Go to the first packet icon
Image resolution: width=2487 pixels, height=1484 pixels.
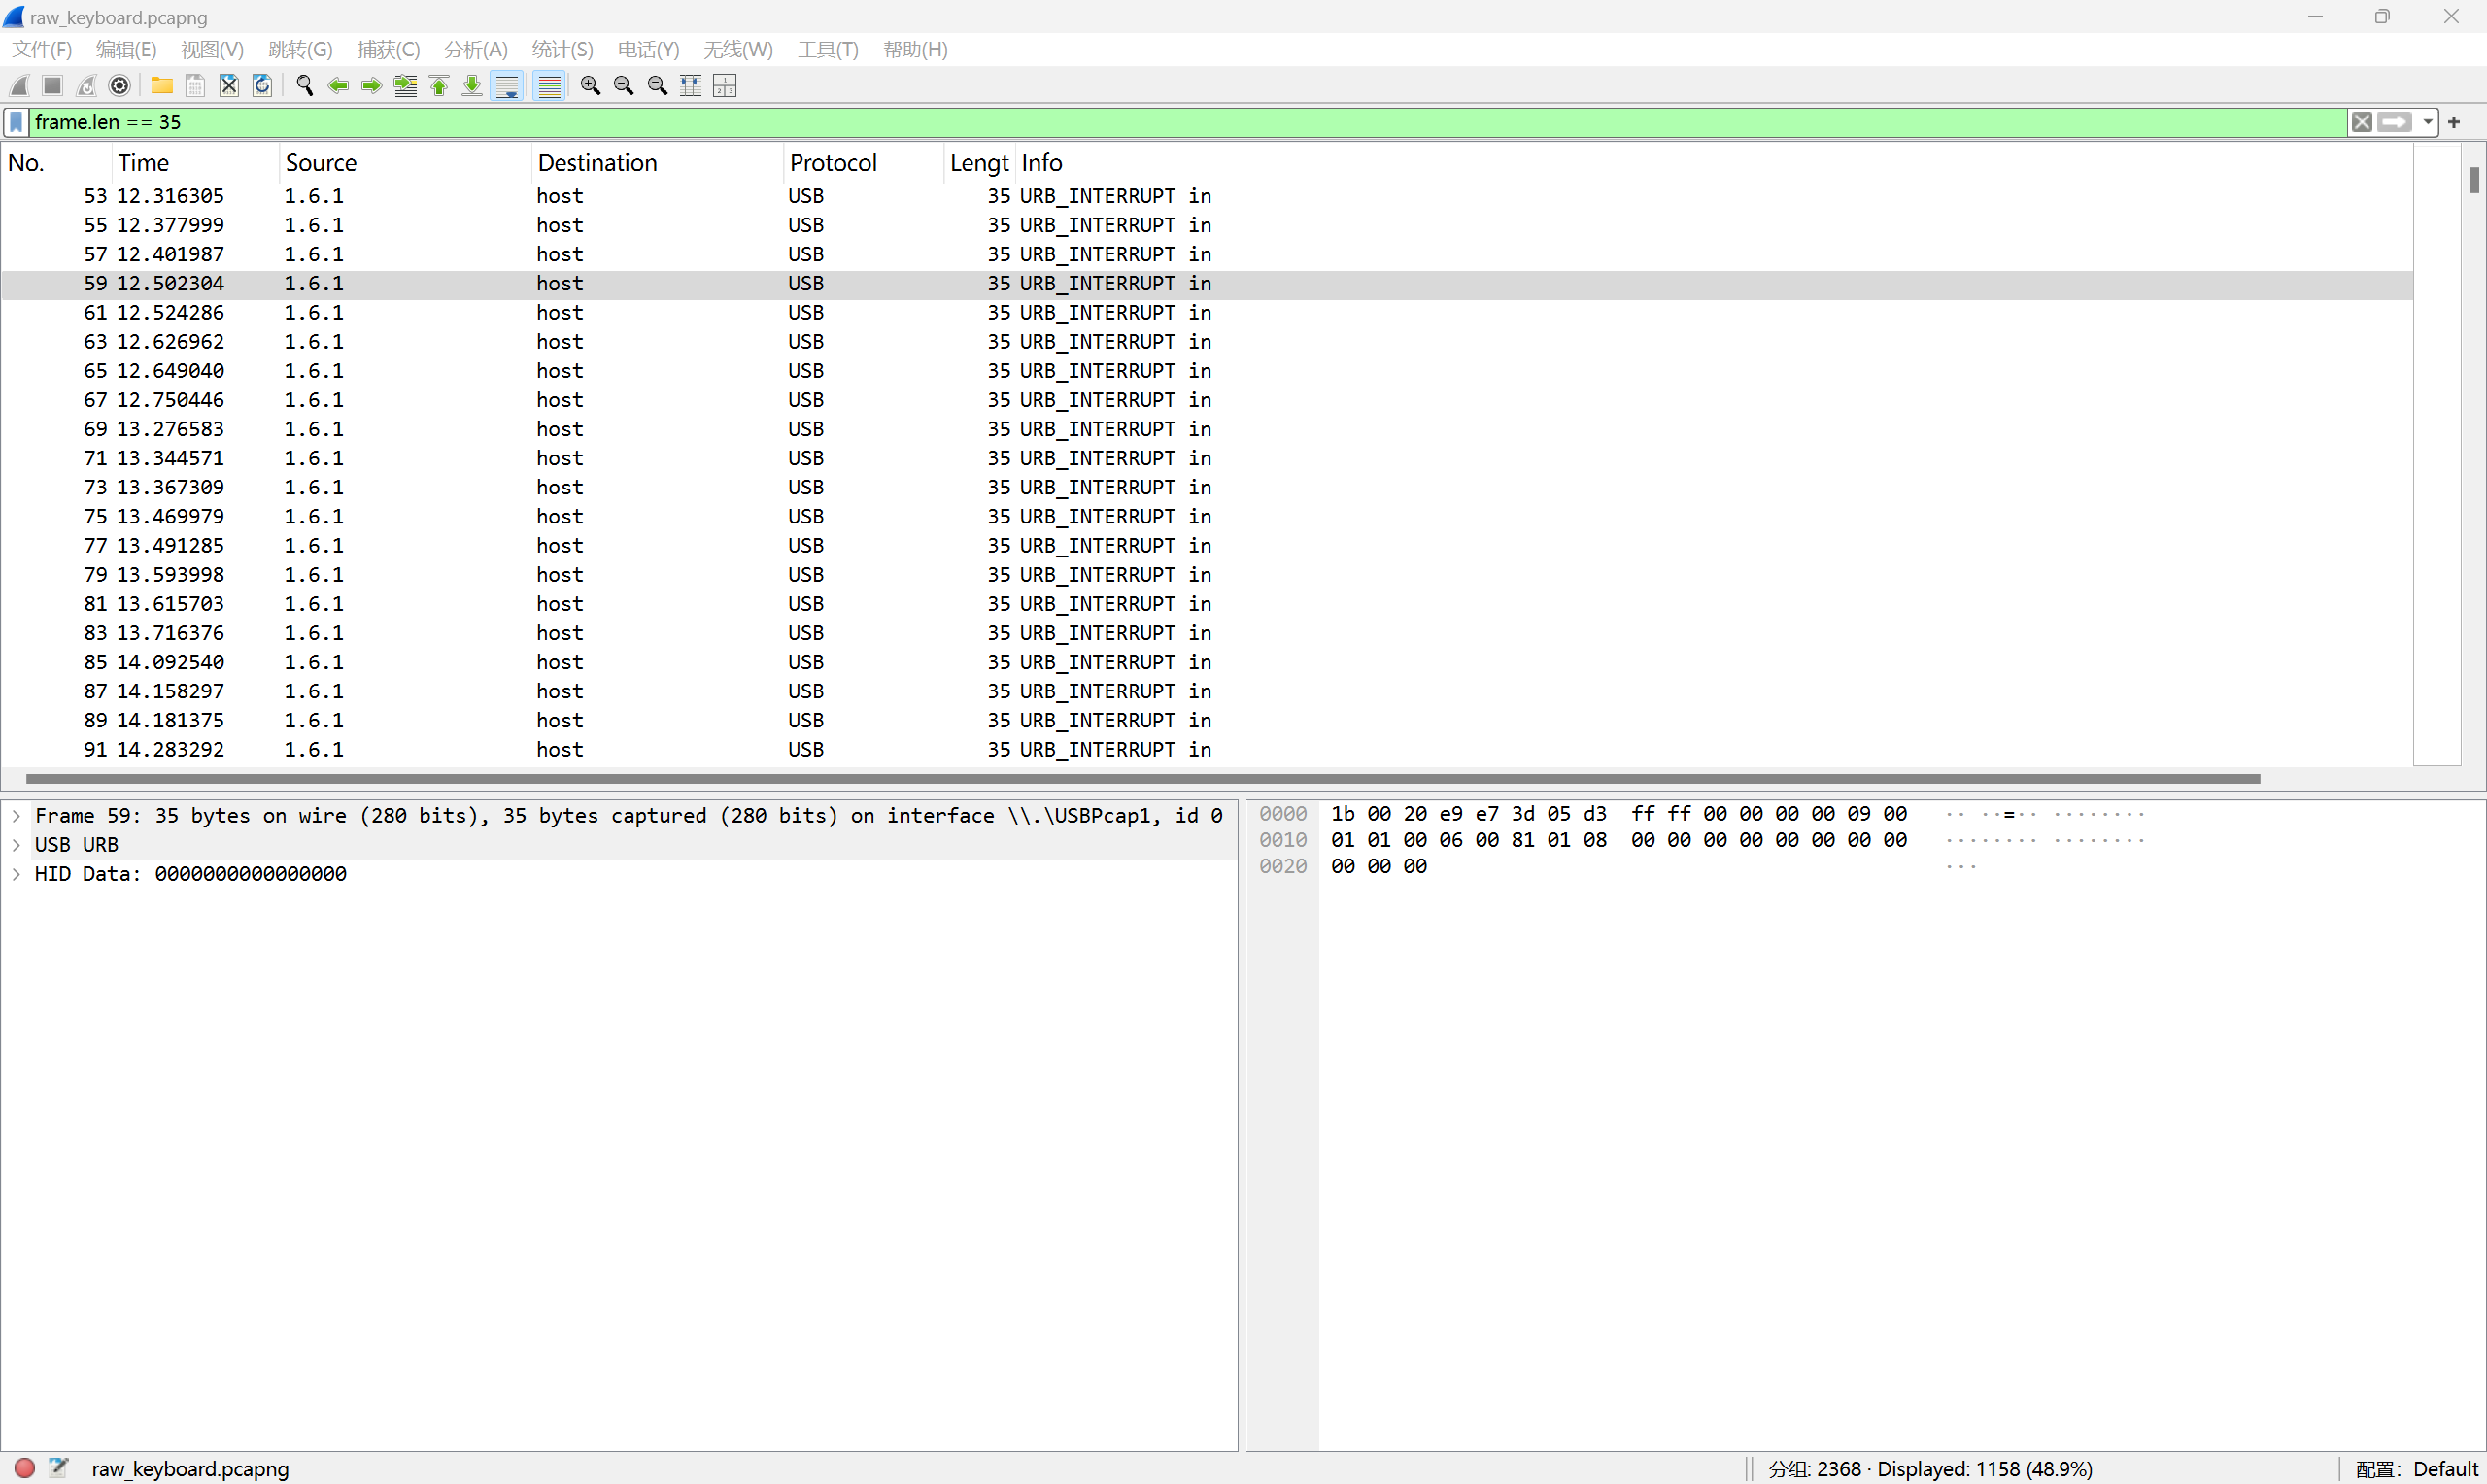[439, 86]
